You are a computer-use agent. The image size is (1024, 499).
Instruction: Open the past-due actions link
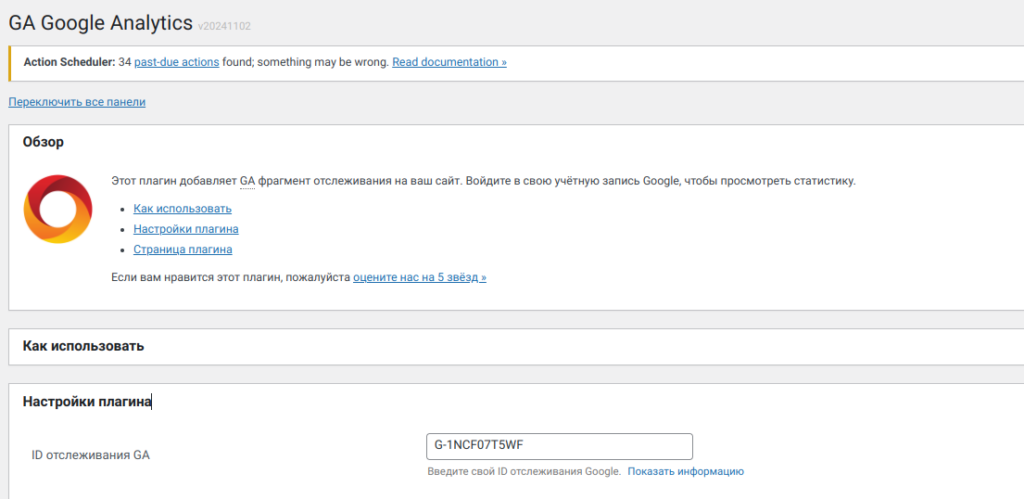coord(176,62)
